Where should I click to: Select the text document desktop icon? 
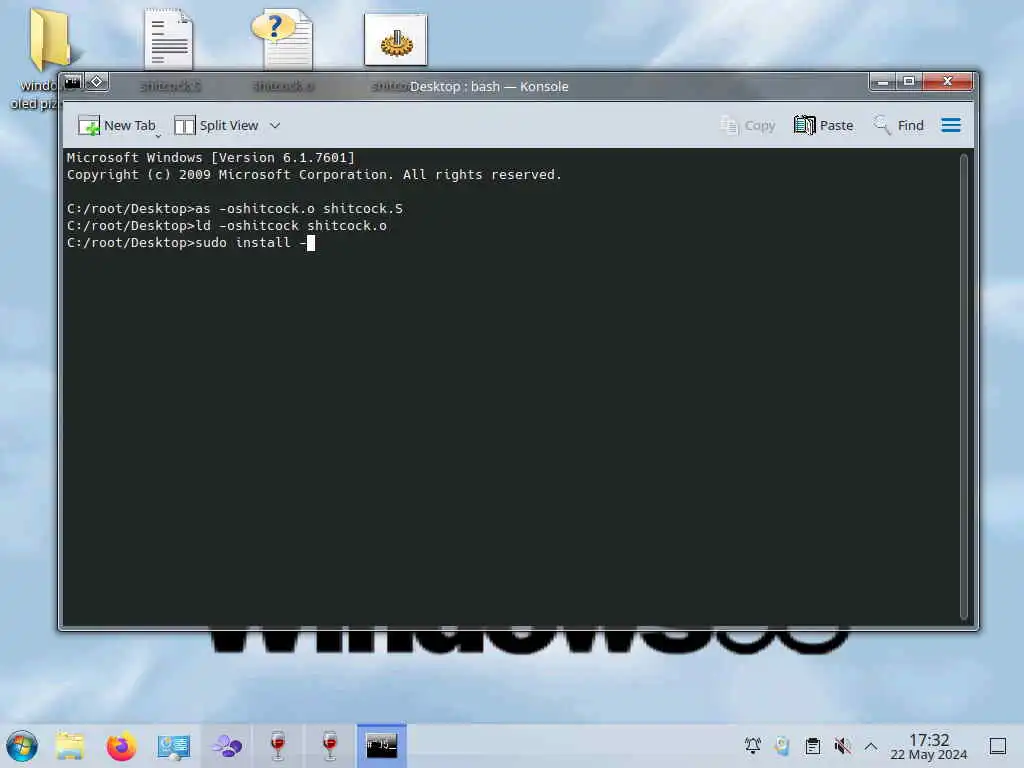click(168, 39)
